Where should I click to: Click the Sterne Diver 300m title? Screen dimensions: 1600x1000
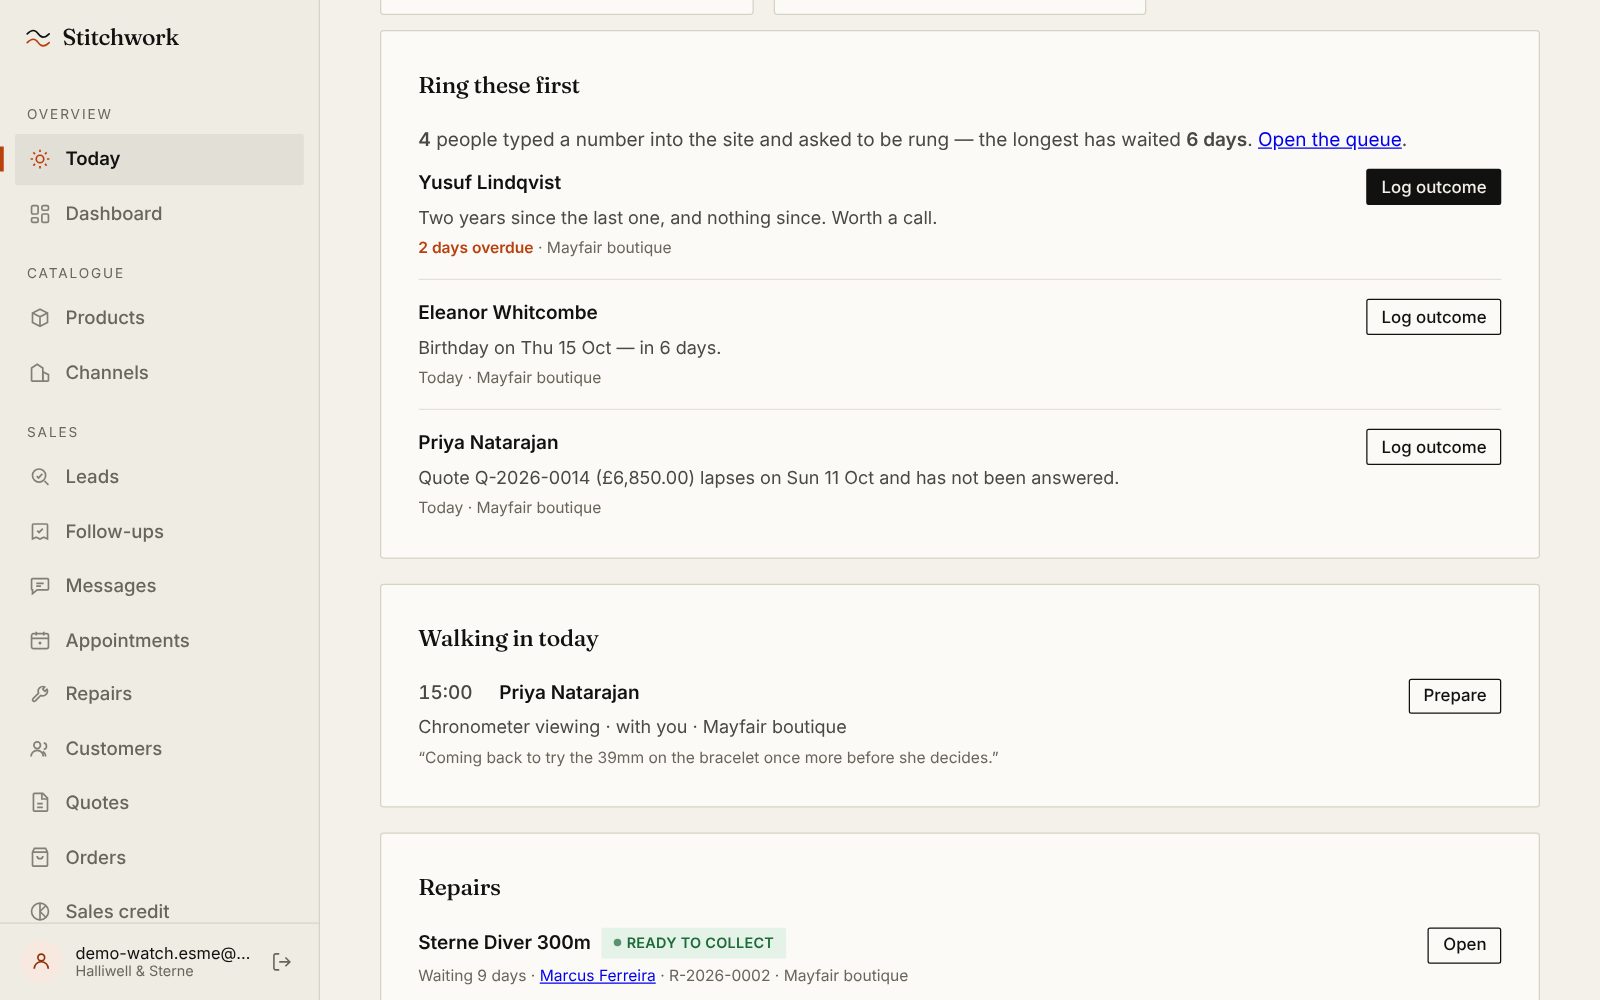click(504, 943)
